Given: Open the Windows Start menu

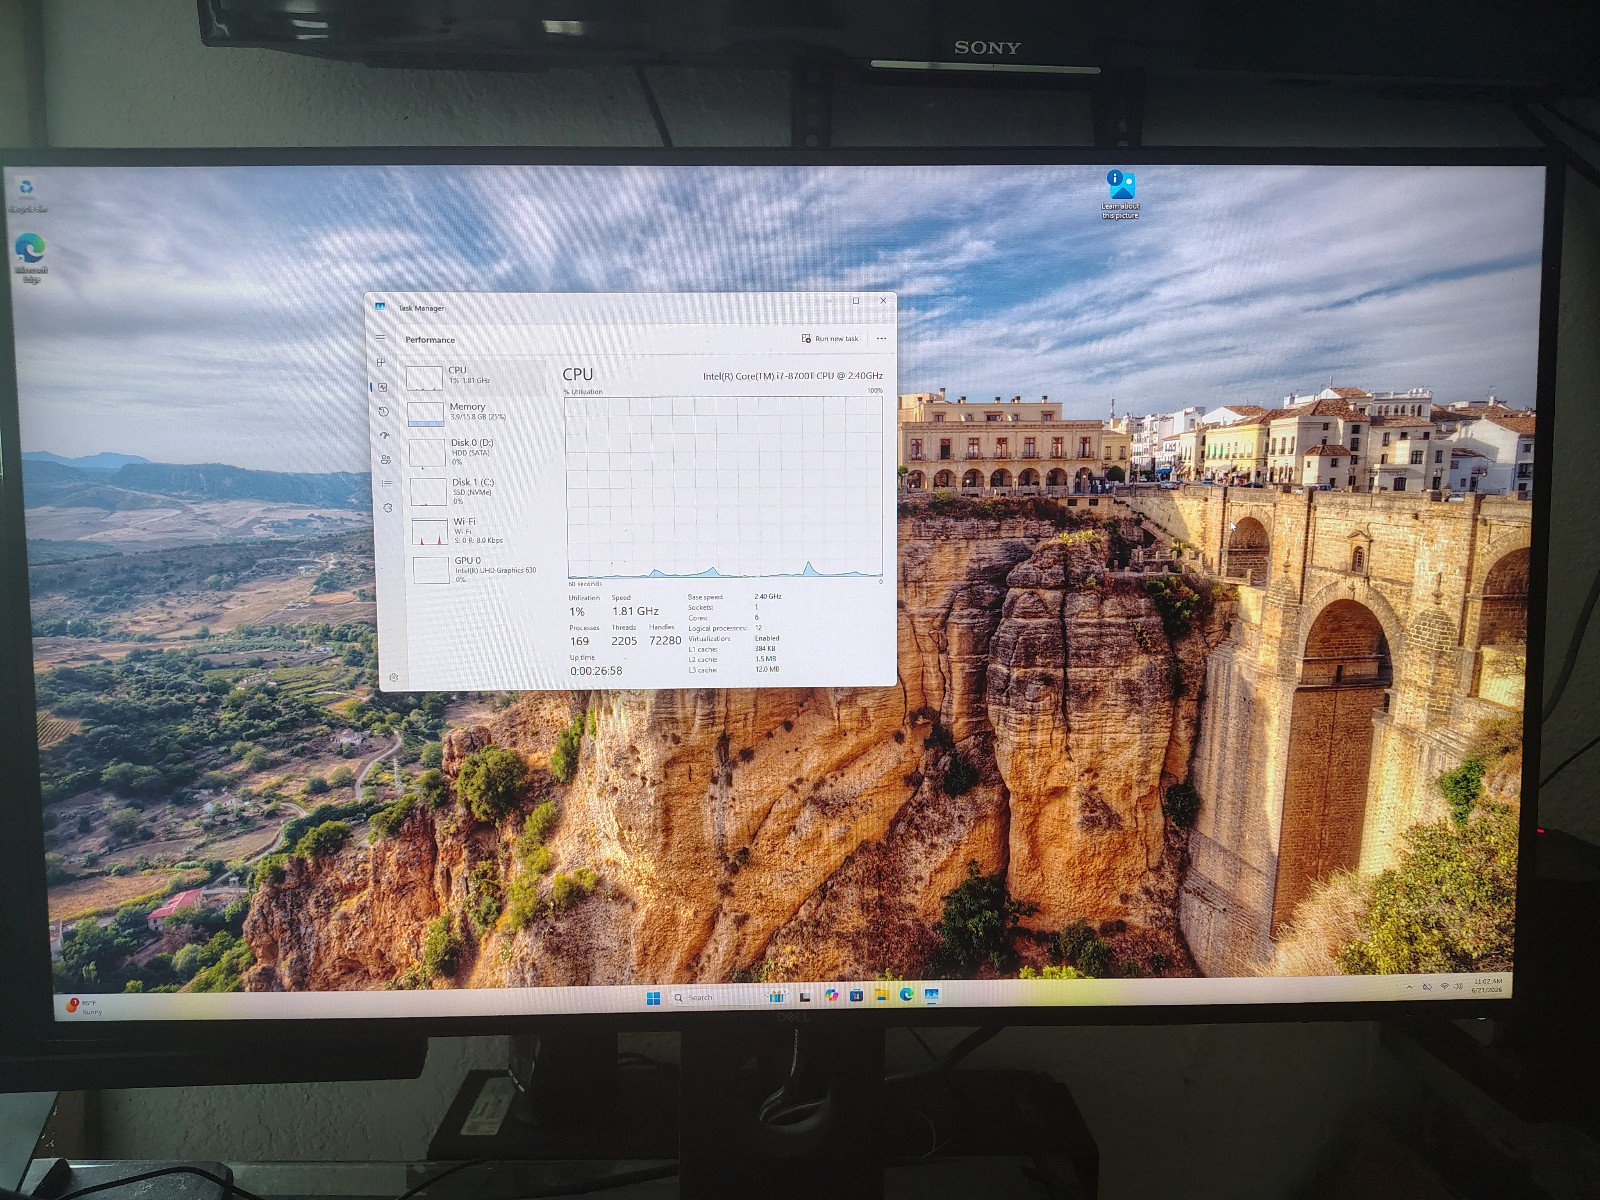Looking at the screenshot, I should 653,998.
